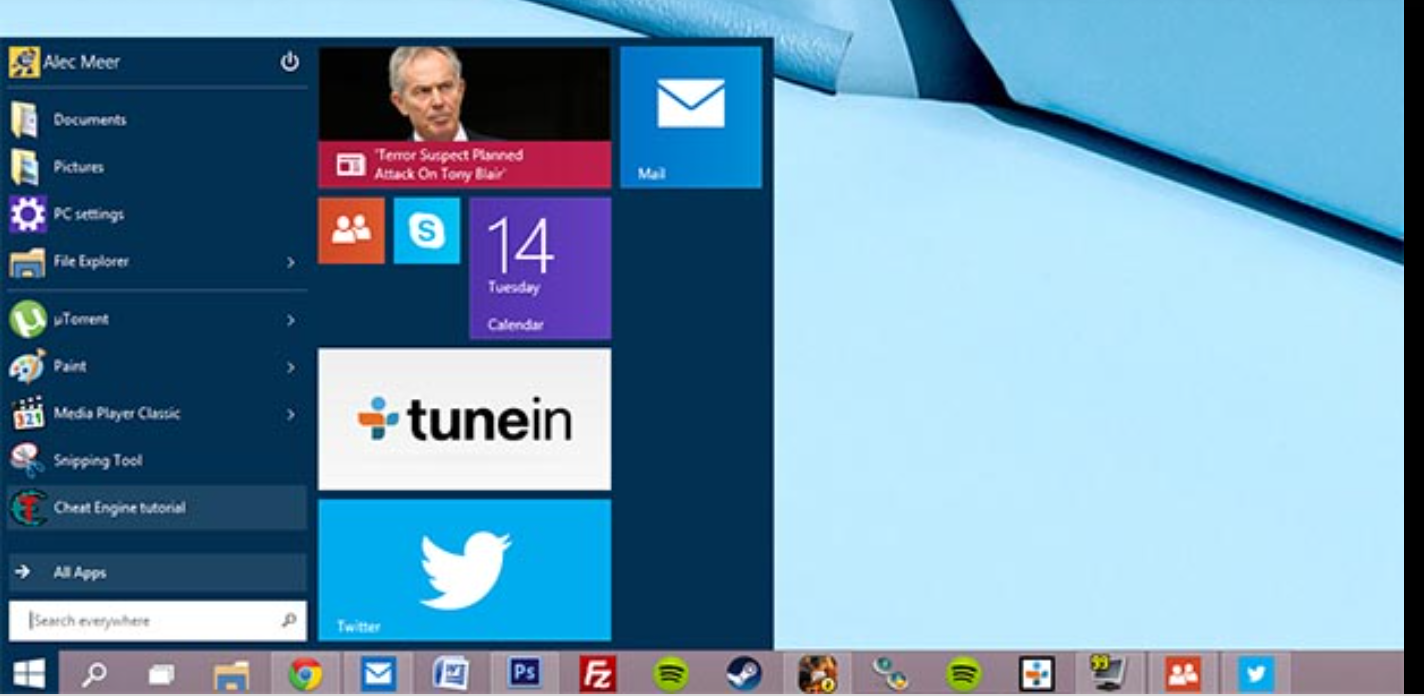1424x696 pixels.
Task: Open Spotify icon beside the Steam icon
Action: pos(670,673)
